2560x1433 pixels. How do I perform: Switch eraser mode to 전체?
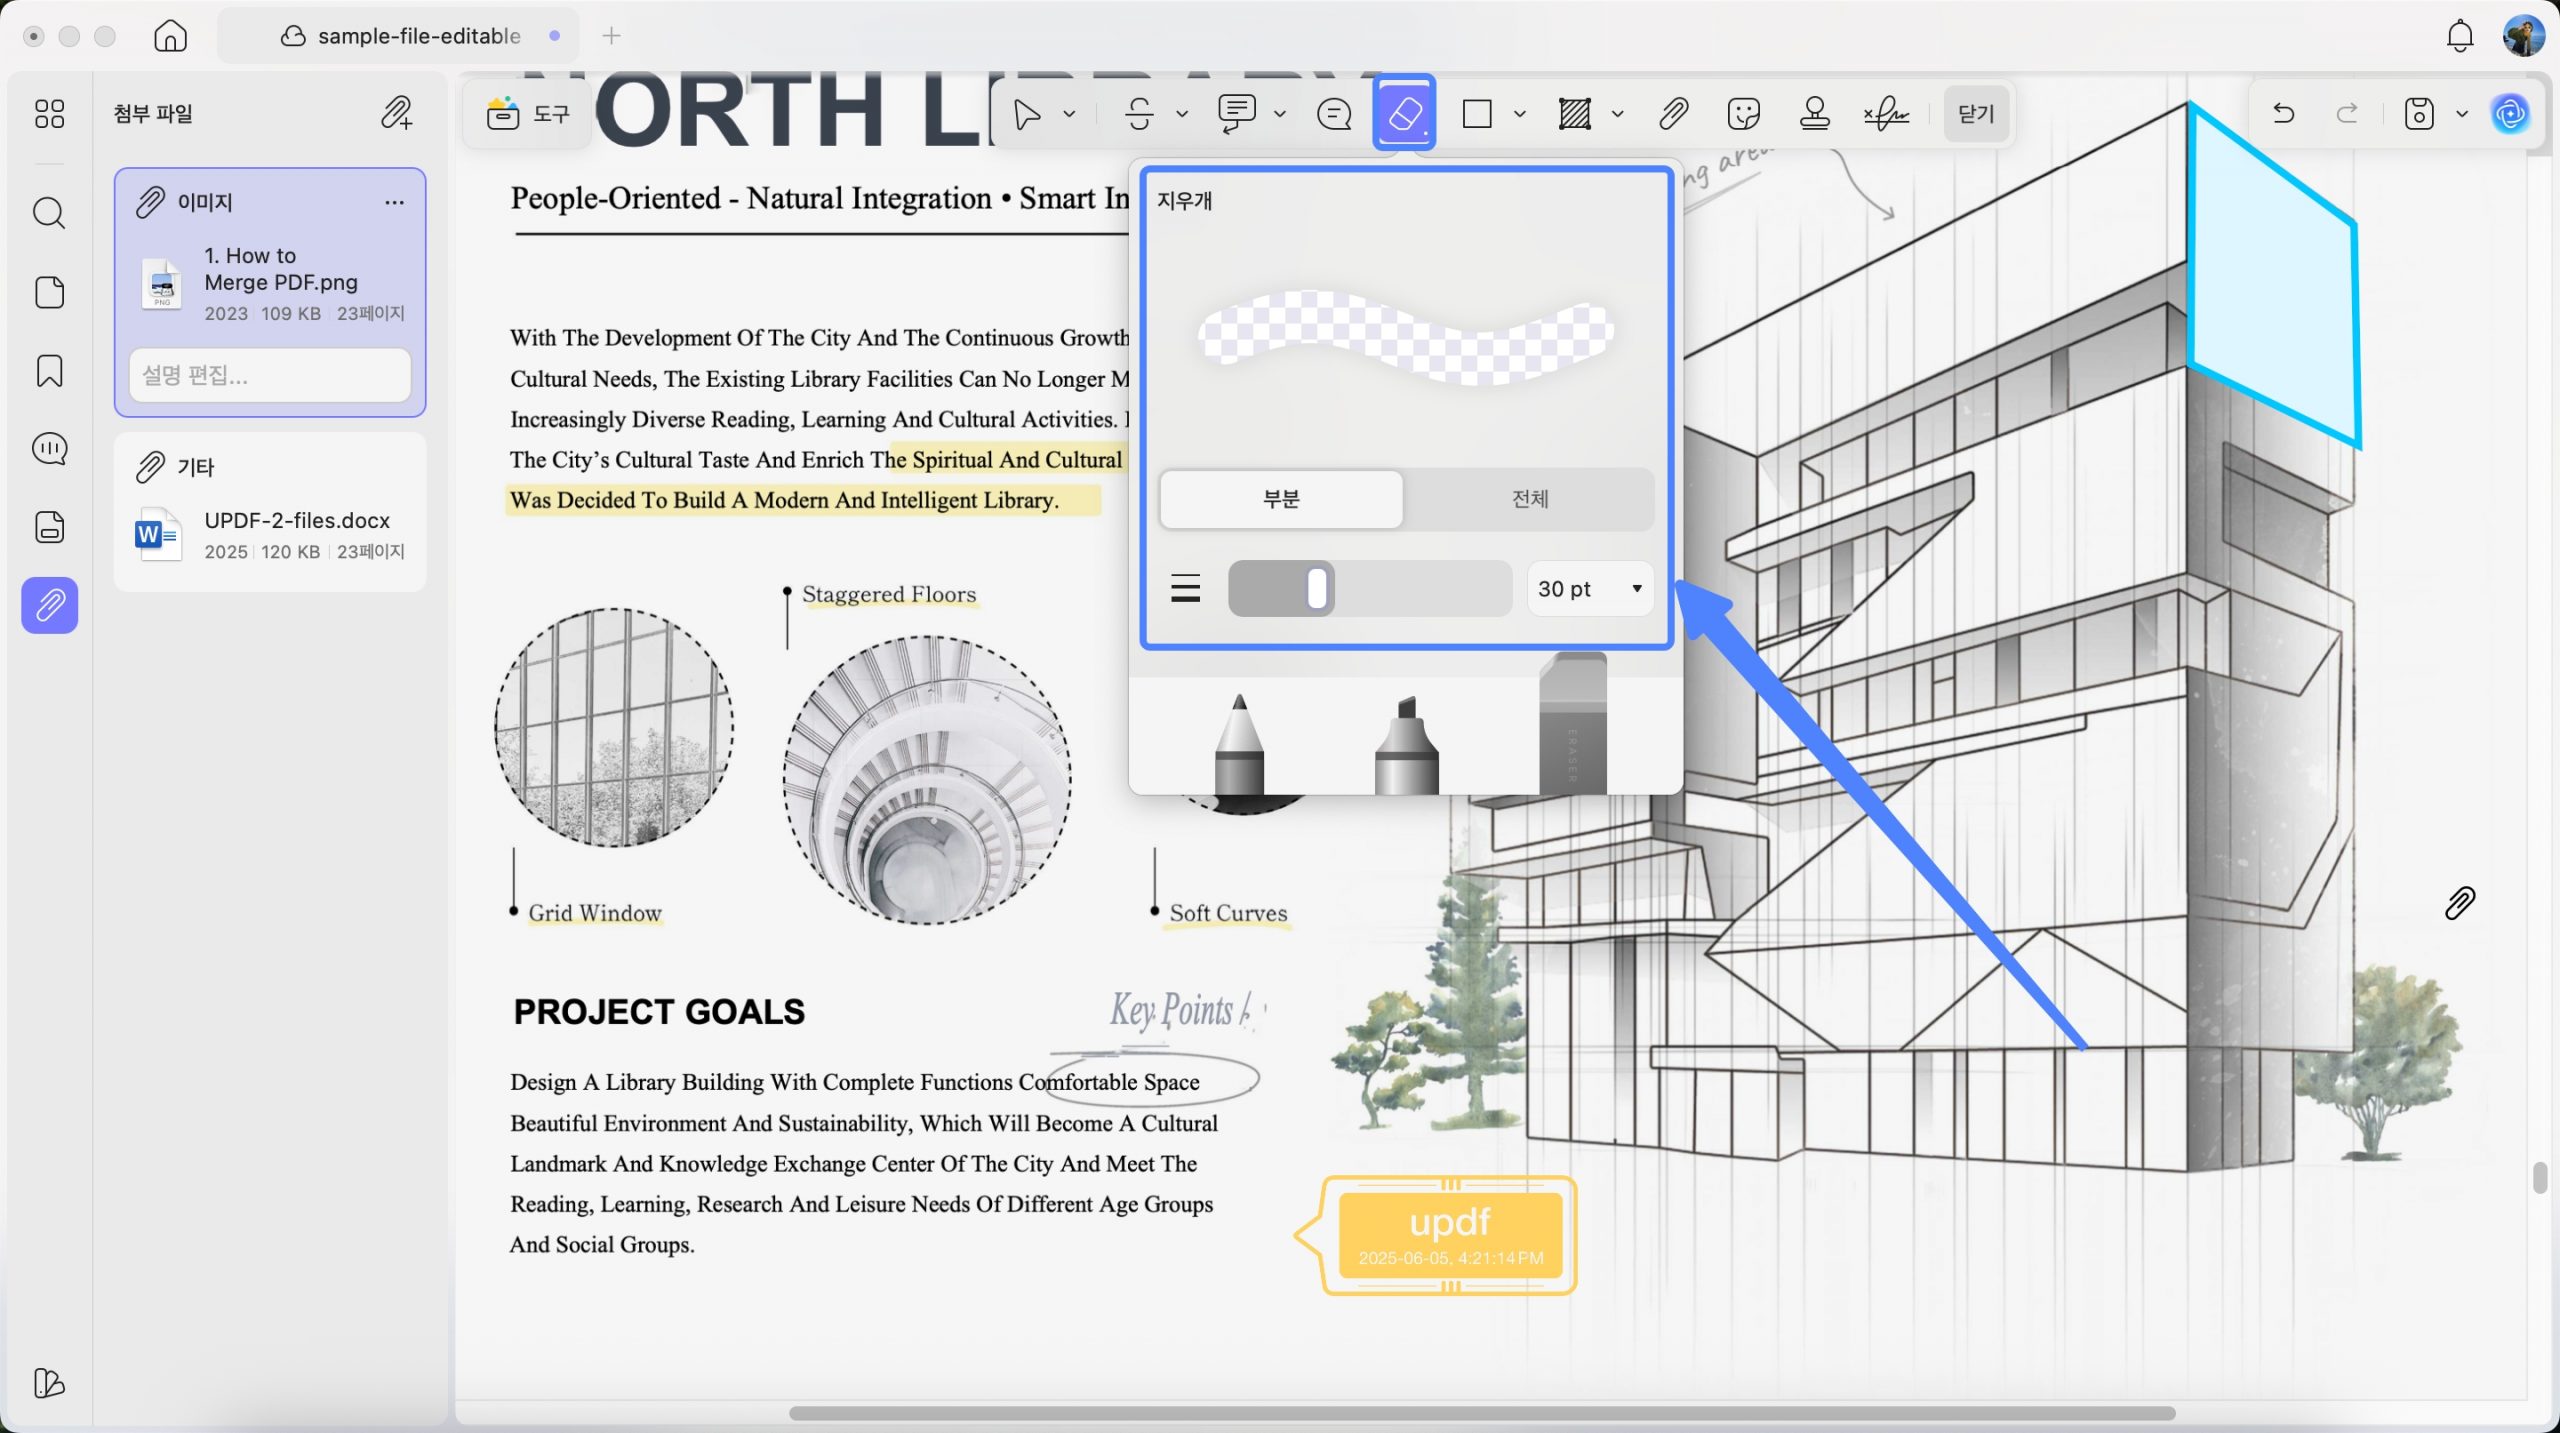pyautogui.click(x=1529, y=498)
